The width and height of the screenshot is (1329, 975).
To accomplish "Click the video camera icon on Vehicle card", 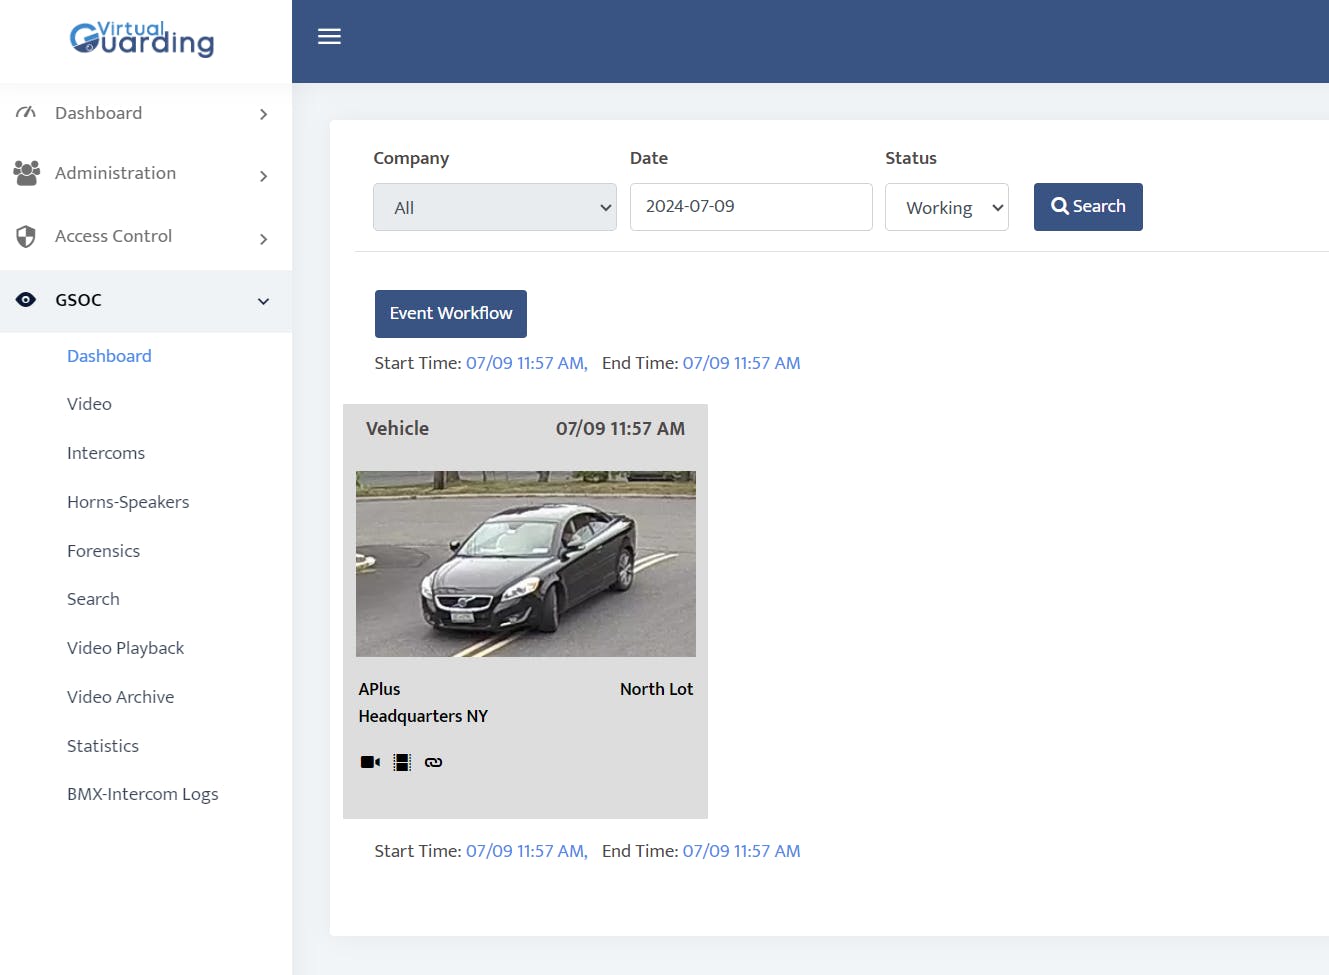I will [x=370, y=762].
